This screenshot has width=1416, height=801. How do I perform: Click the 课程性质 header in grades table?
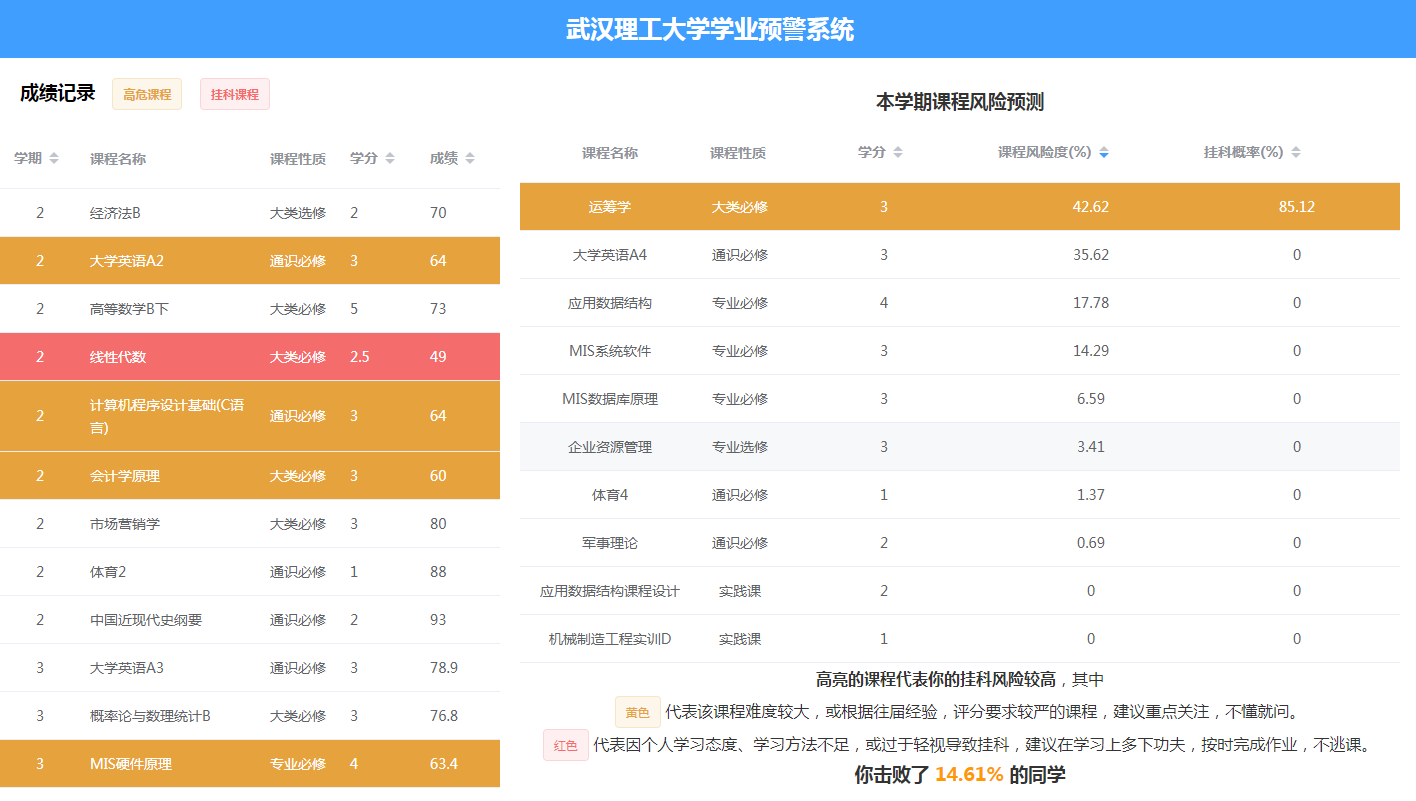point(297,159)
